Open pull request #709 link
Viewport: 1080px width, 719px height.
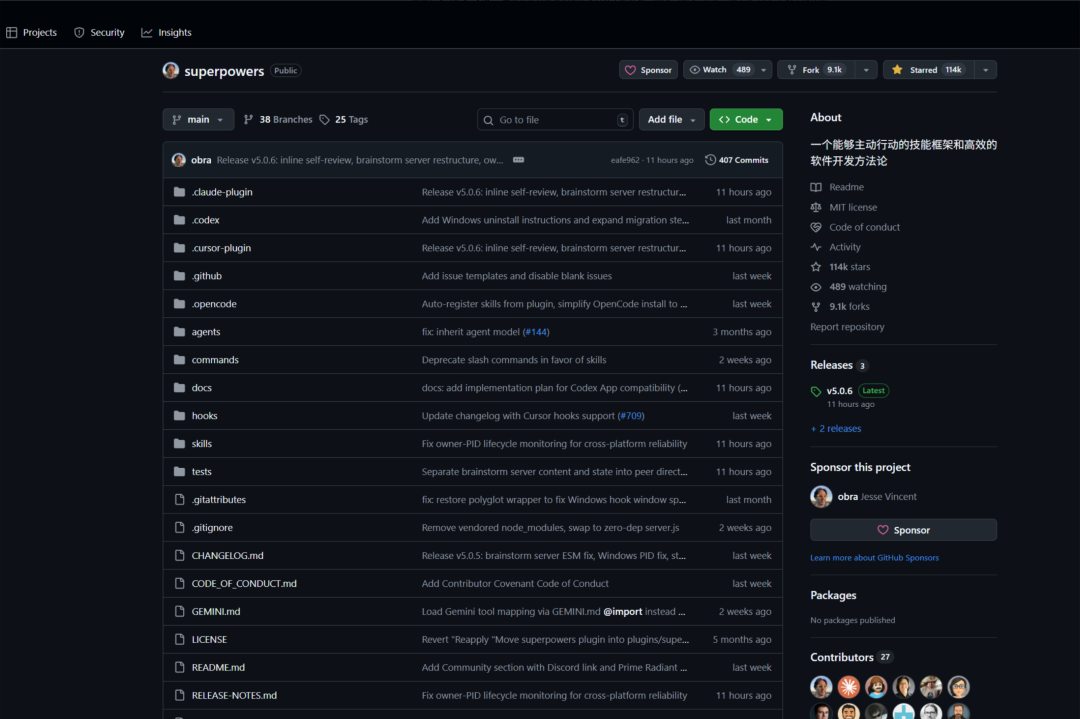pyautogui.click(x=631, y=415)
